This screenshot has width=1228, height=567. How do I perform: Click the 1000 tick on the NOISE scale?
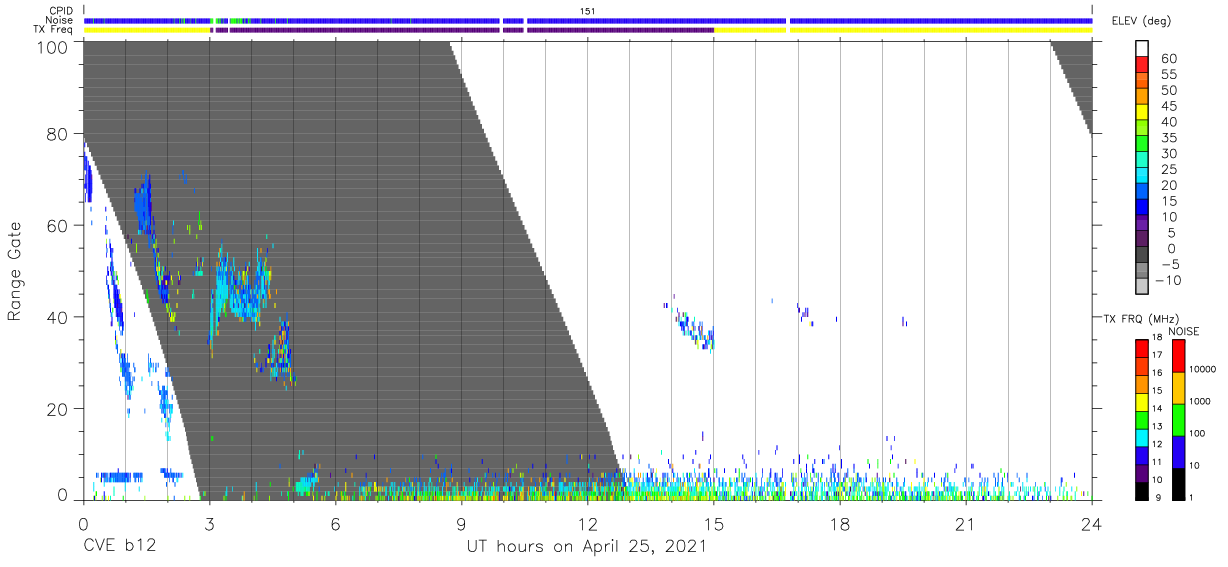coord(1198,401)
